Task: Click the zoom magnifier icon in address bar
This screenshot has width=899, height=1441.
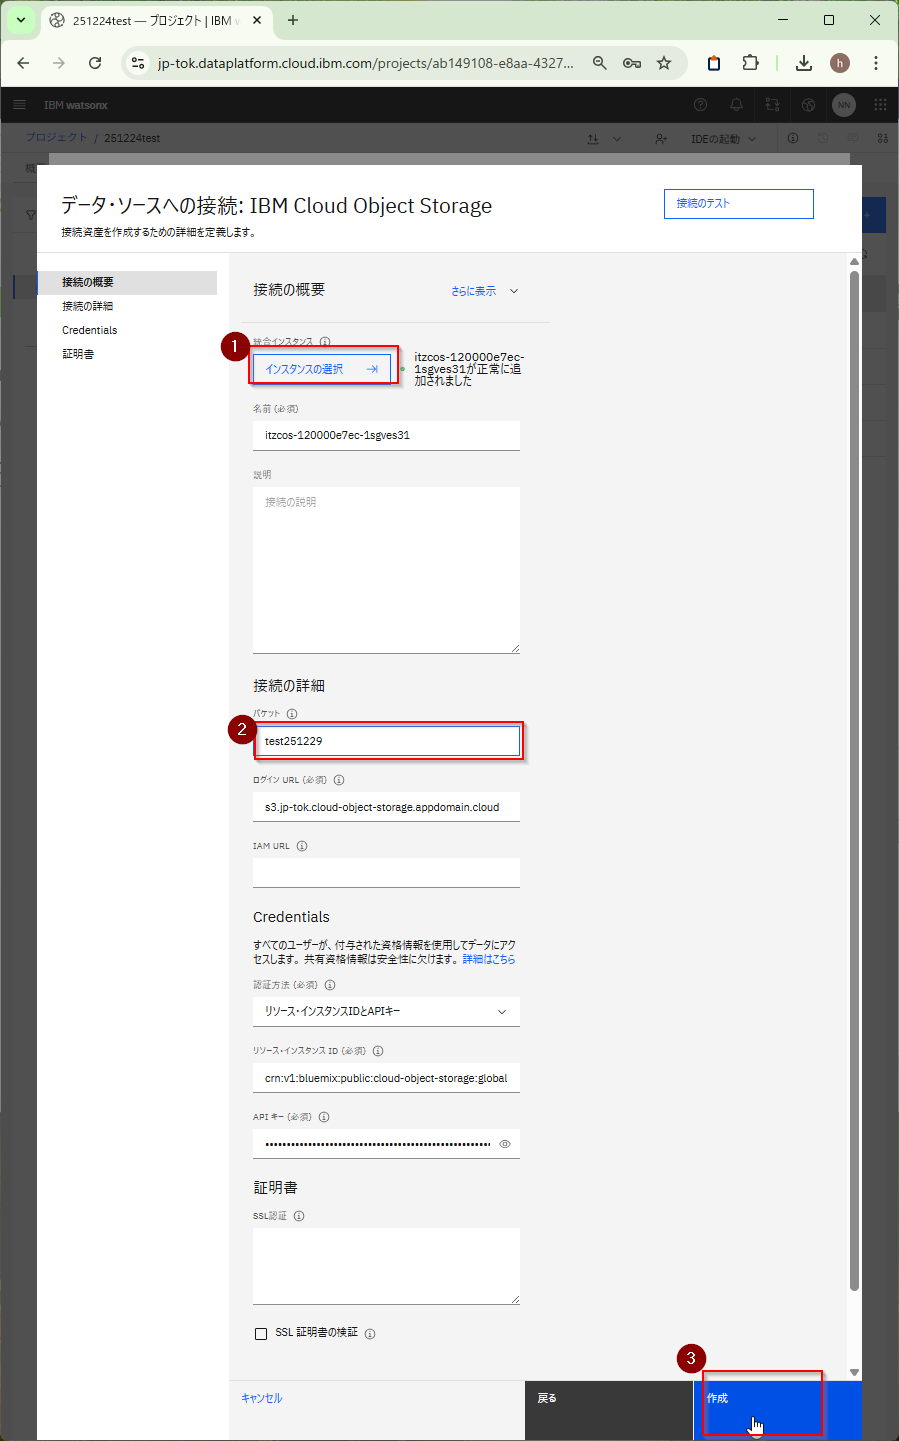Action: pos(600,63)
